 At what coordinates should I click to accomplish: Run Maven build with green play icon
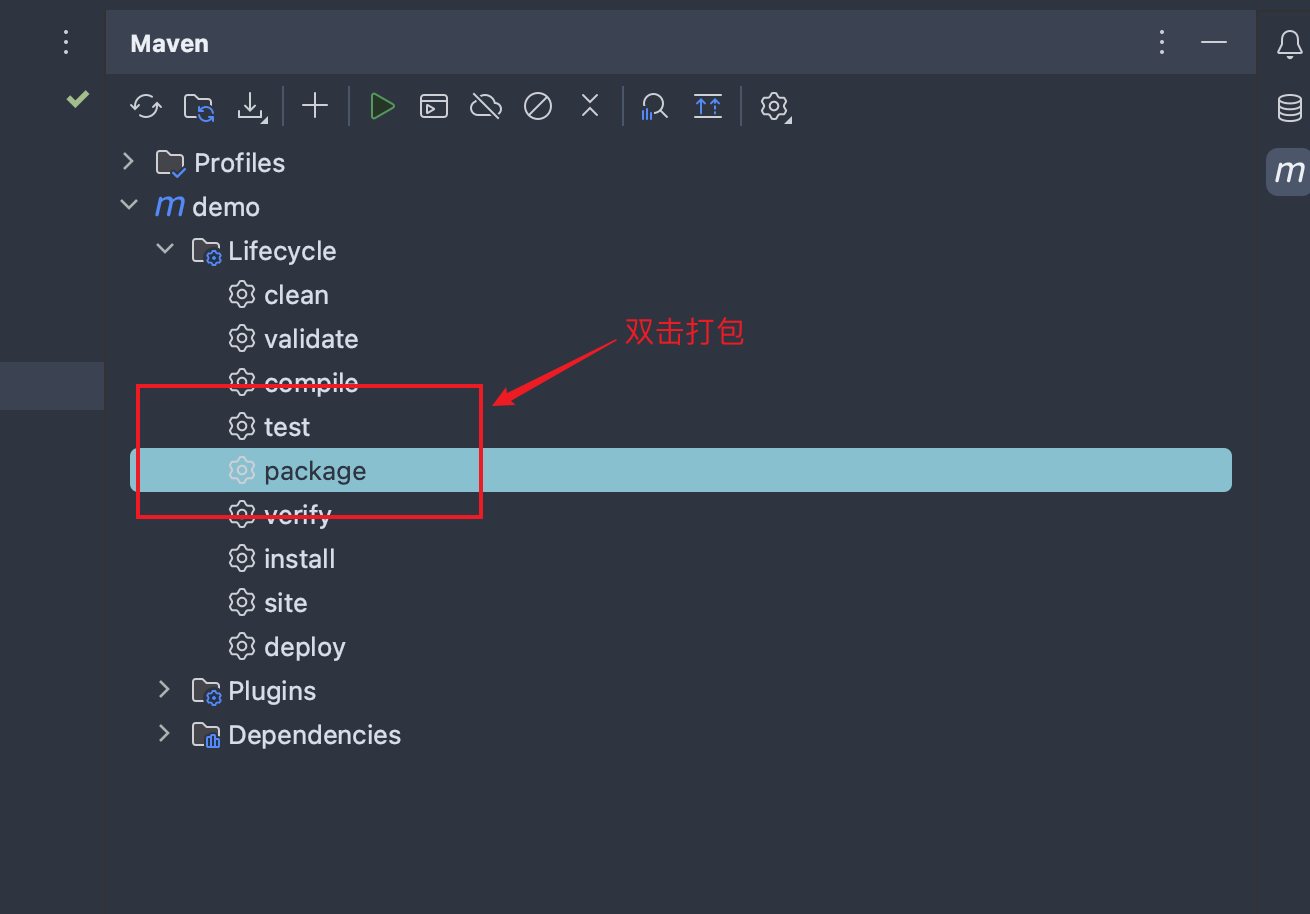coord(382,106)
